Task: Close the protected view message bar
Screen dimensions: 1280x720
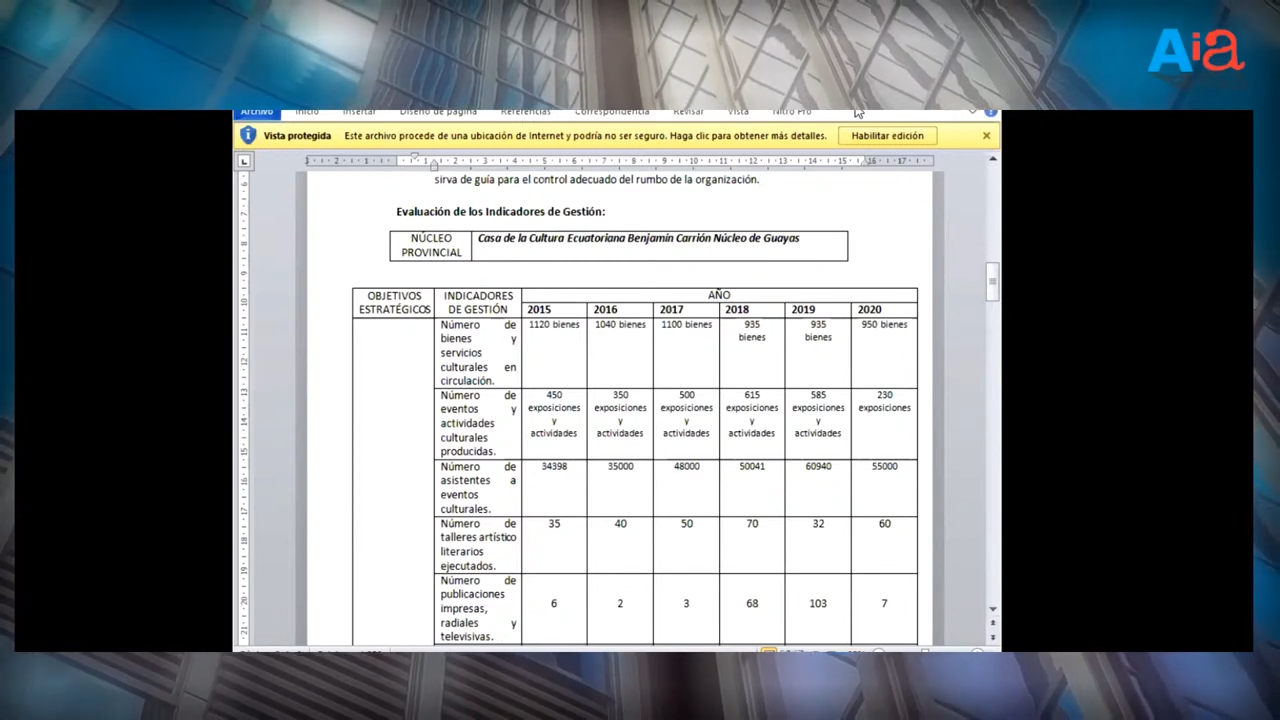Action: (x=986, y=135)
